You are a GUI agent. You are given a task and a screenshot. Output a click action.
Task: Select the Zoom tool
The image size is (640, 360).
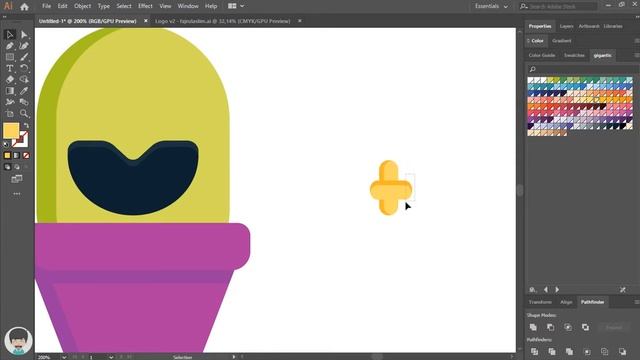(x=24, y=113)
